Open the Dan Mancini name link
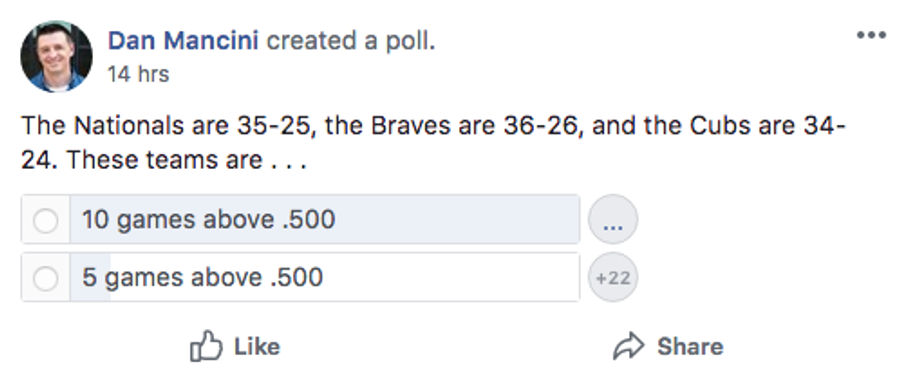This screenshot has width=900, height=380. 183,41
